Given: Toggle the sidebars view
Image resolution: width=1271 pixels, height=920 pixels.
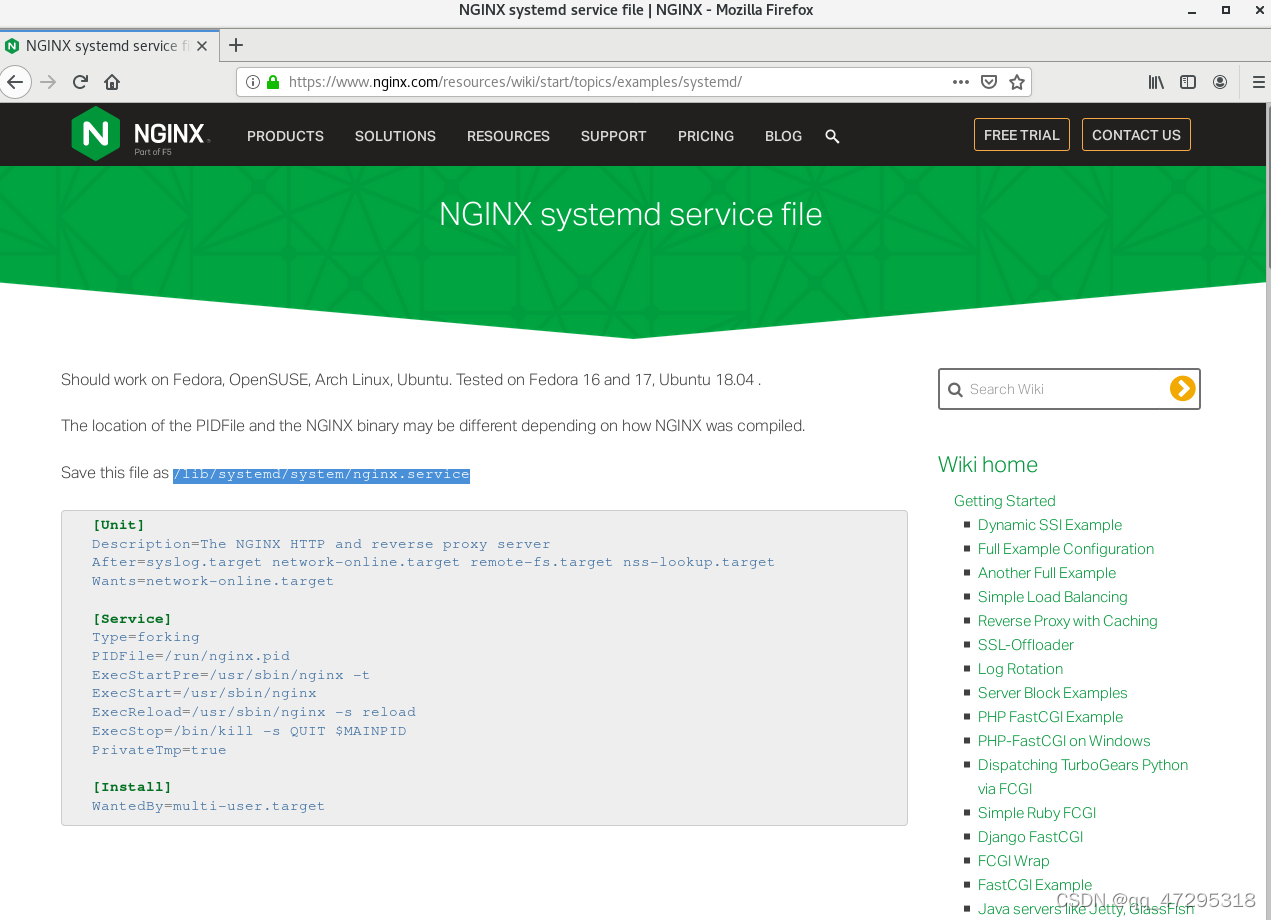Looking at the screenshot, I should [1188, 82].
